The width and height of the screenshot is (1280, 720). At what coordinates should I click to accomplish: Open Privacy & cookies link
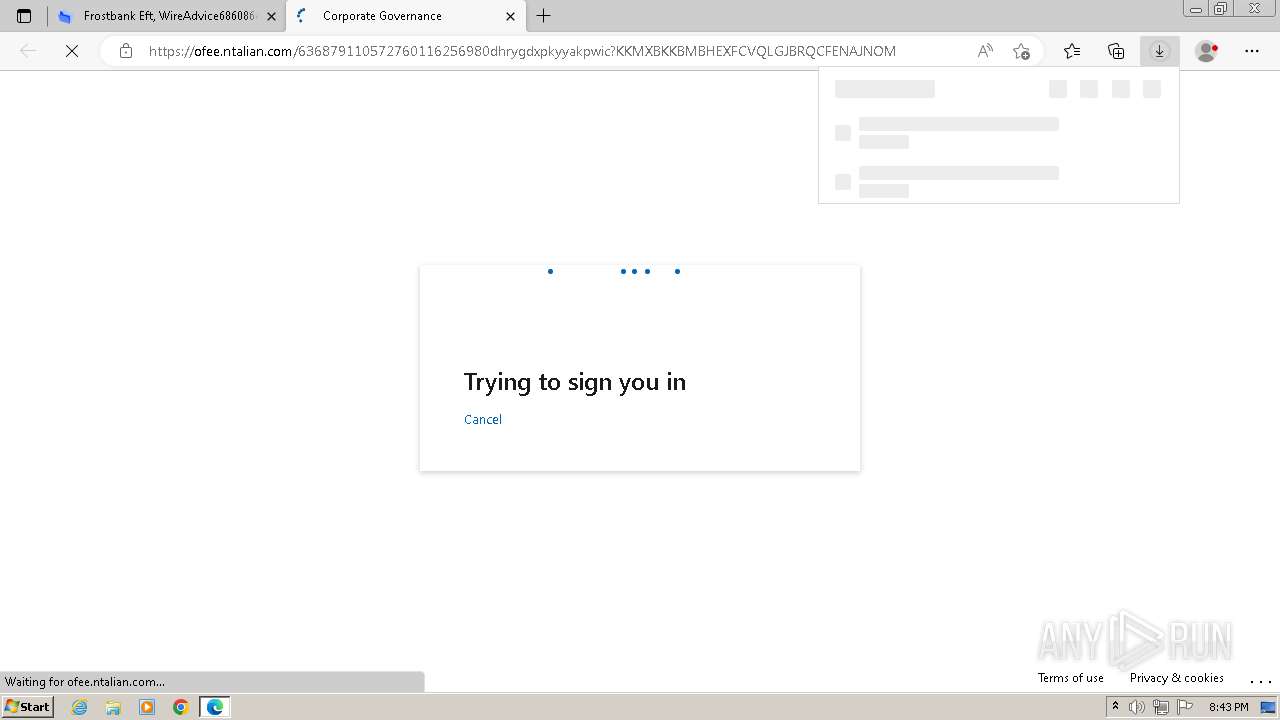[x=1177, y=678]
